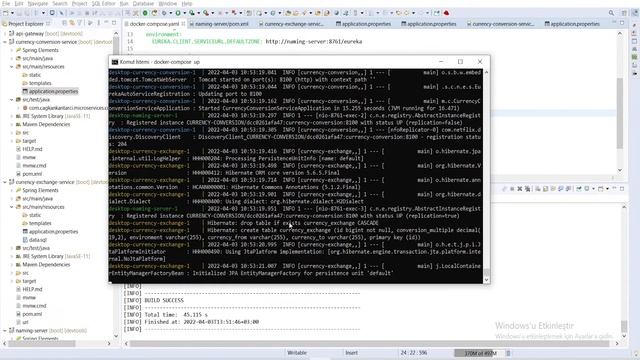
Task: Click the Coverage run toolbar icon
Action: [191, 13]
